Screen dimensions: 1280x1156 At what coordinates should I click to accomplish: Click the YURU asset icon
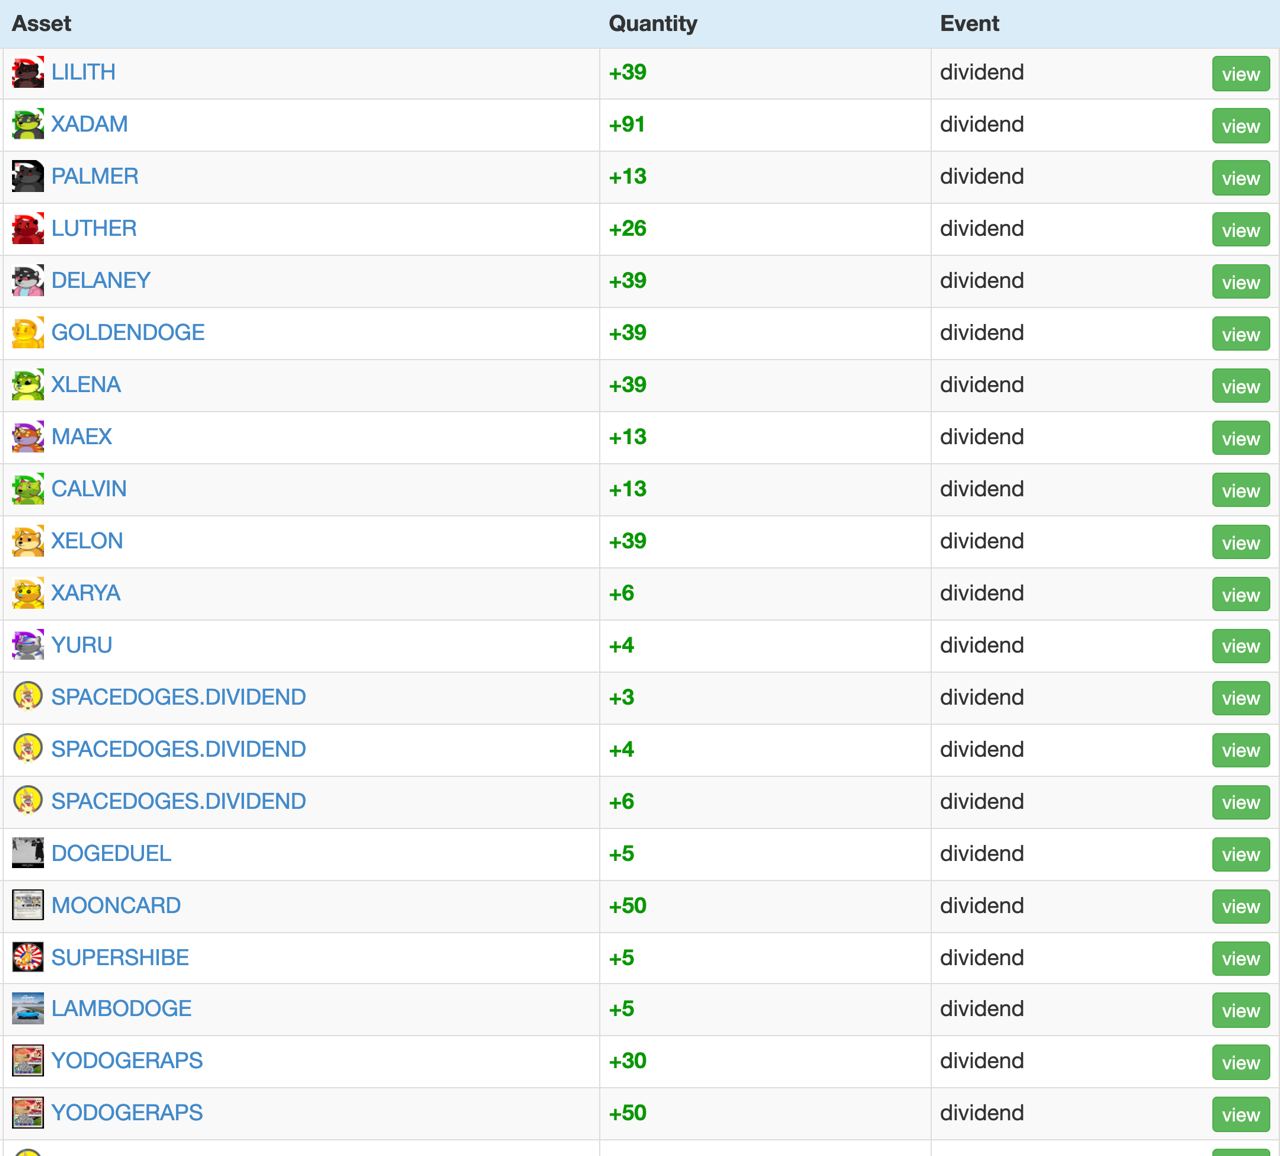click(x=28, y=645)
